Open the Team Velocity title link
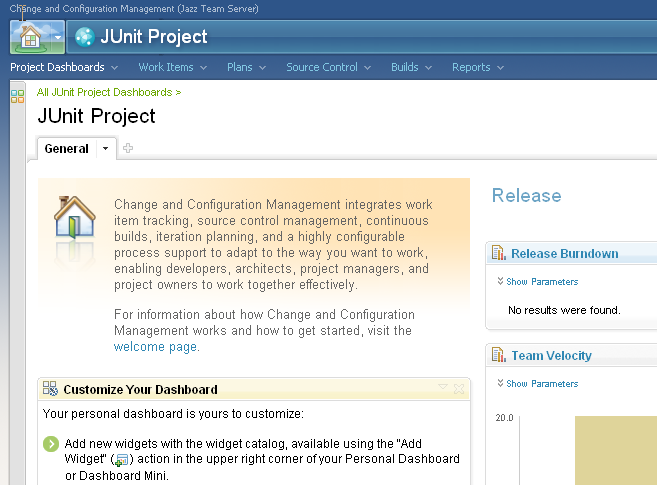The width and height of the screenshot is (657, 485). point(551,356)
